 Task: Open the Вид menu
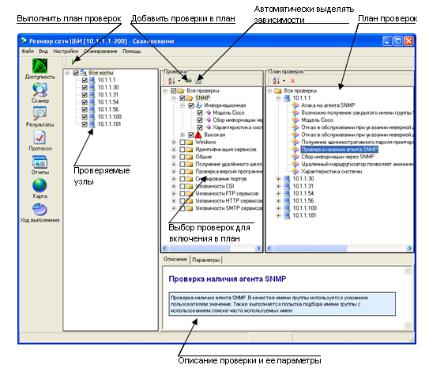coord(43,51)
